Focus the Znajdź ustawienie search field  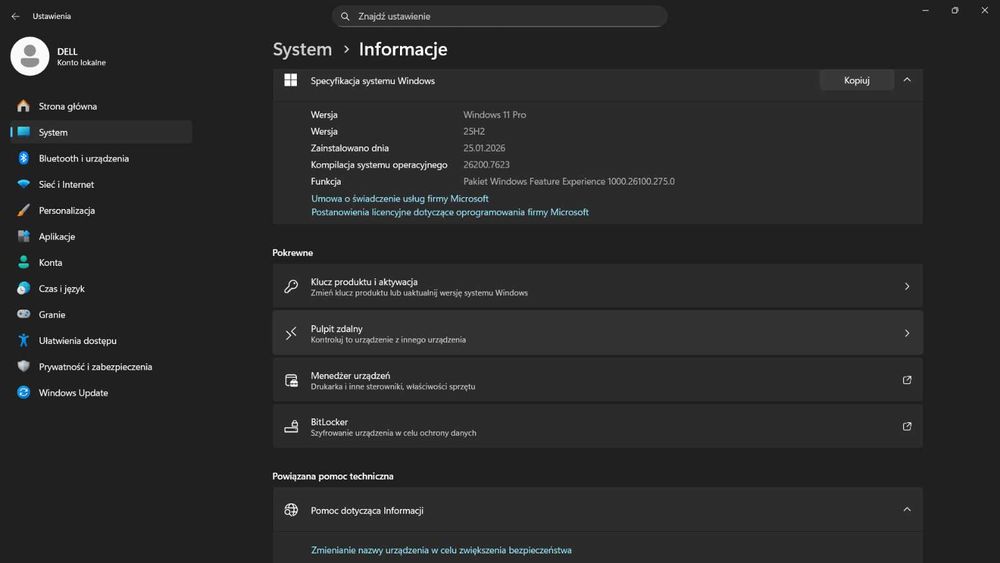click(x=499, y=17)
